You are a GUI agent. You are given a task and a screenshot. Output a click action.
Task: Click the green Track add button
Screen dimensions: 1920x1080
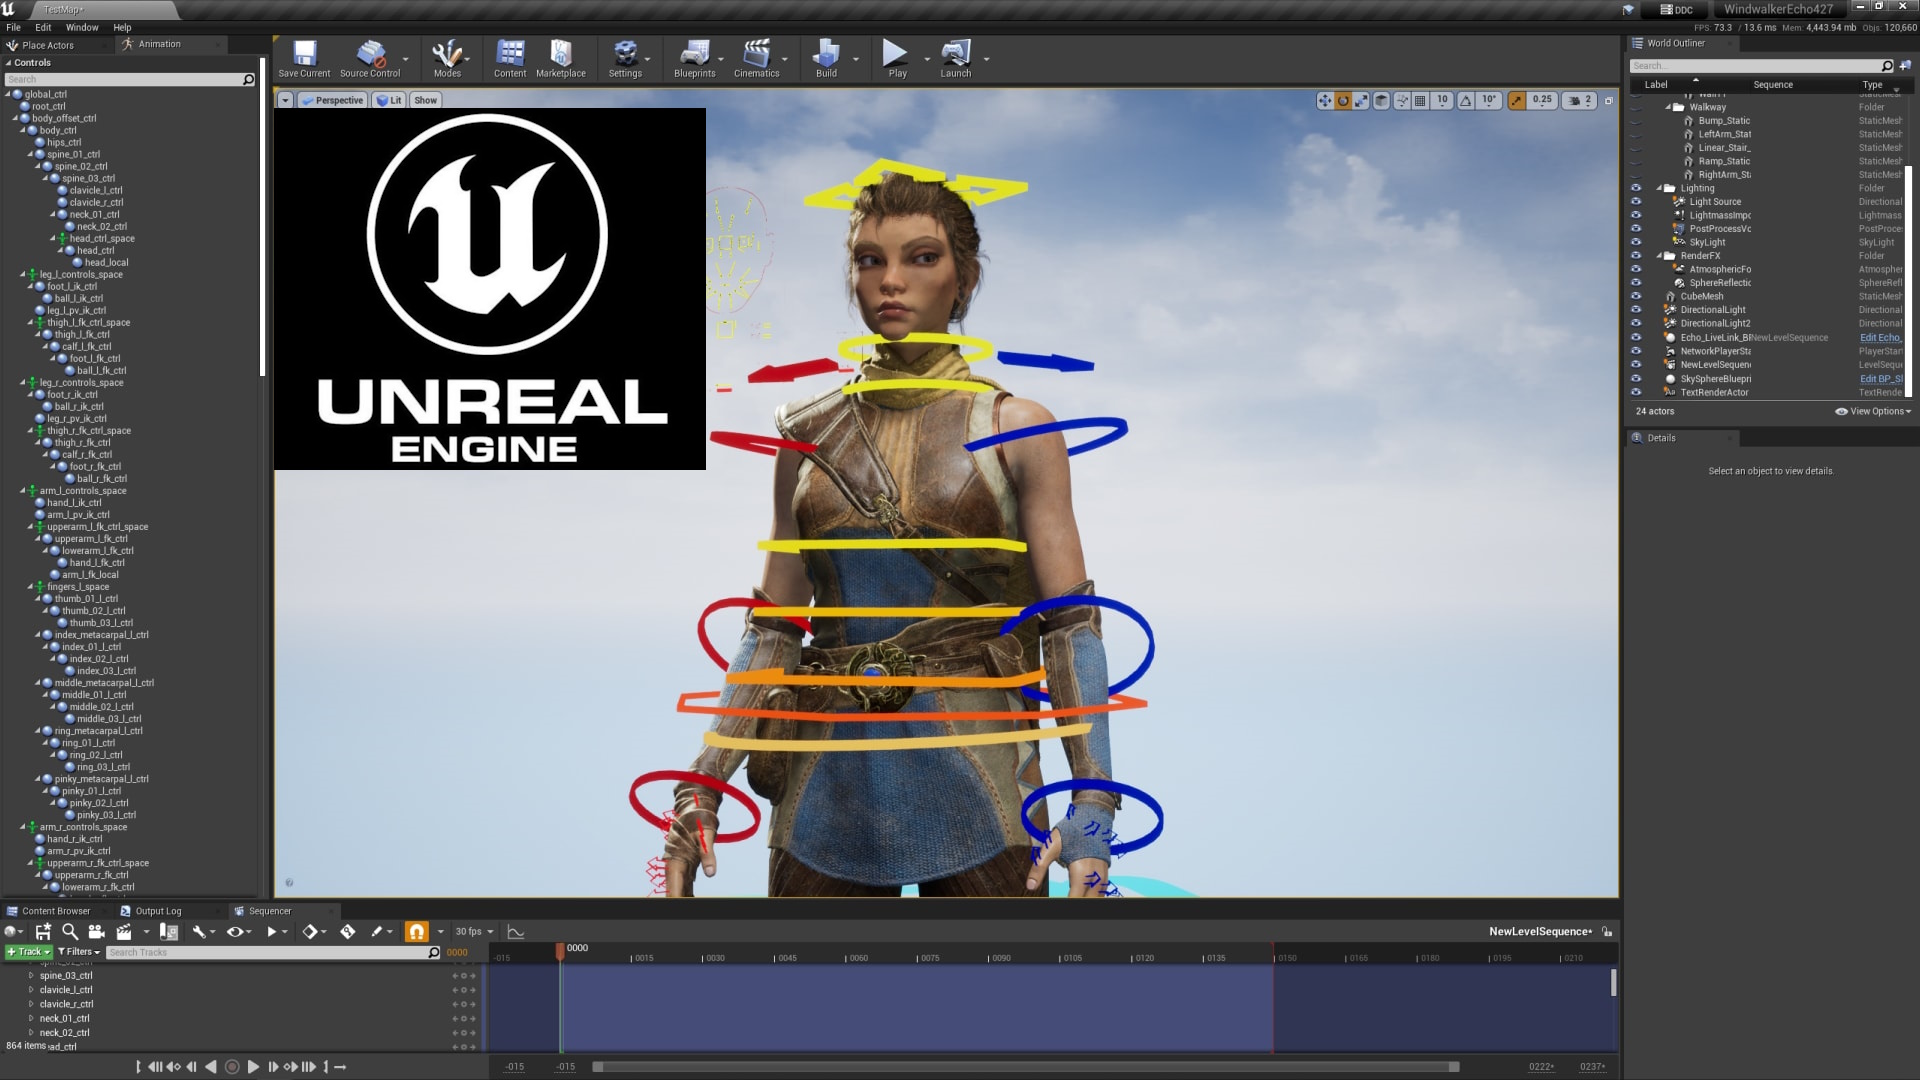click(28, 952)
